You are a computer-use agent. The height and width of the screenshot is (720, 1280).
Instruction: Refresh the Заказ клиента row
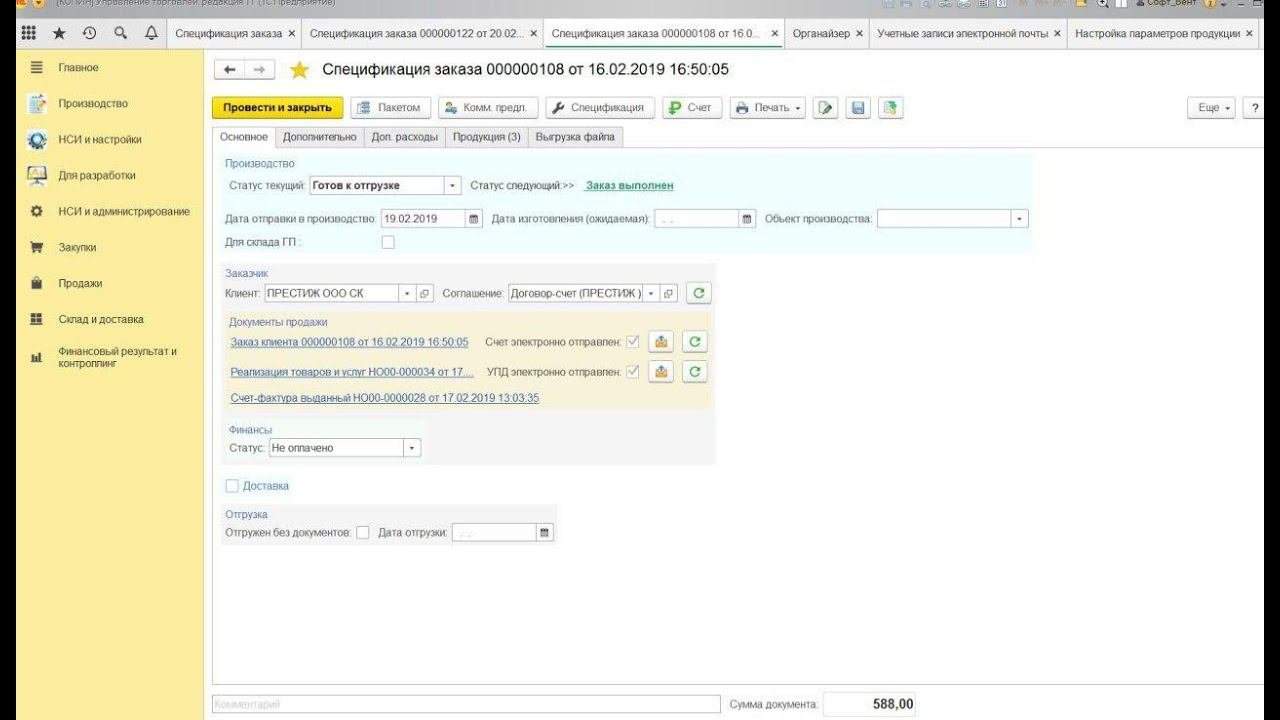pyautogui.click(x=695, y=342)
